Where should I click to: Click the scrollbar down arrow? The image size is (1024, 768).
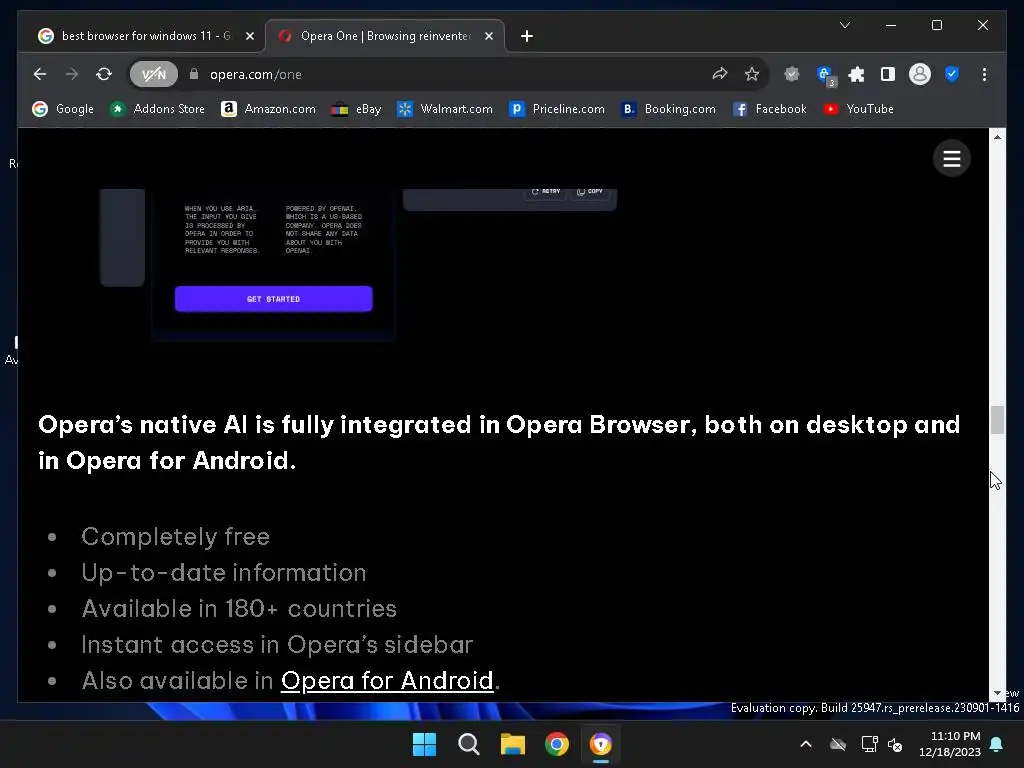point(997,693)
